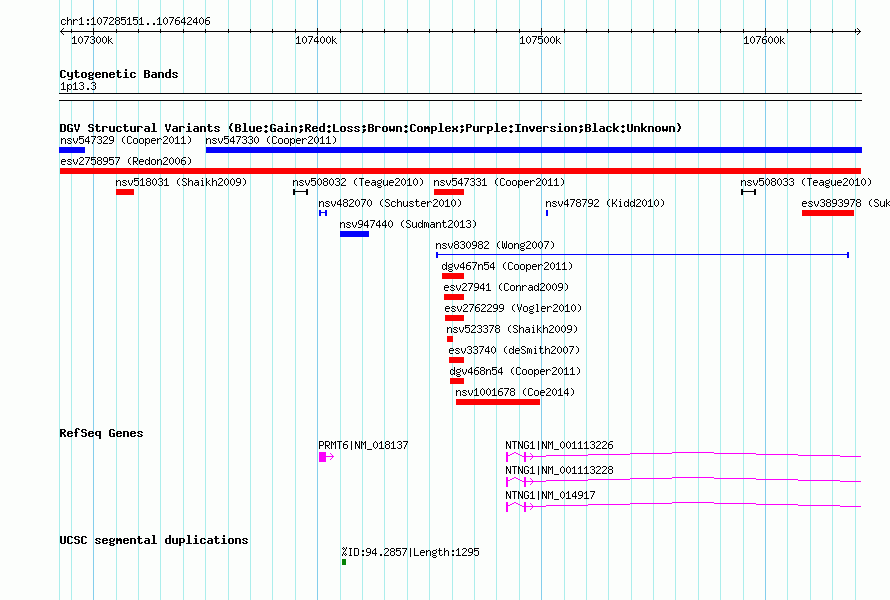Viewport: 890px width, 600px height.
Task: Click the NTNG1|NM_014917 gene label
Action: click(550, 496)
